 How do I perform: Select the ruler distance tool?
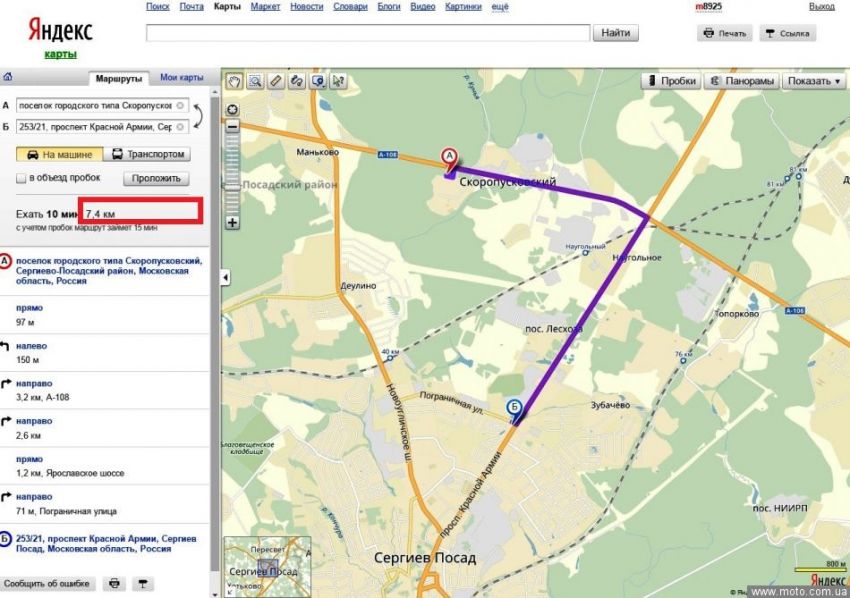pyautogui.click(x=275, y=81)
